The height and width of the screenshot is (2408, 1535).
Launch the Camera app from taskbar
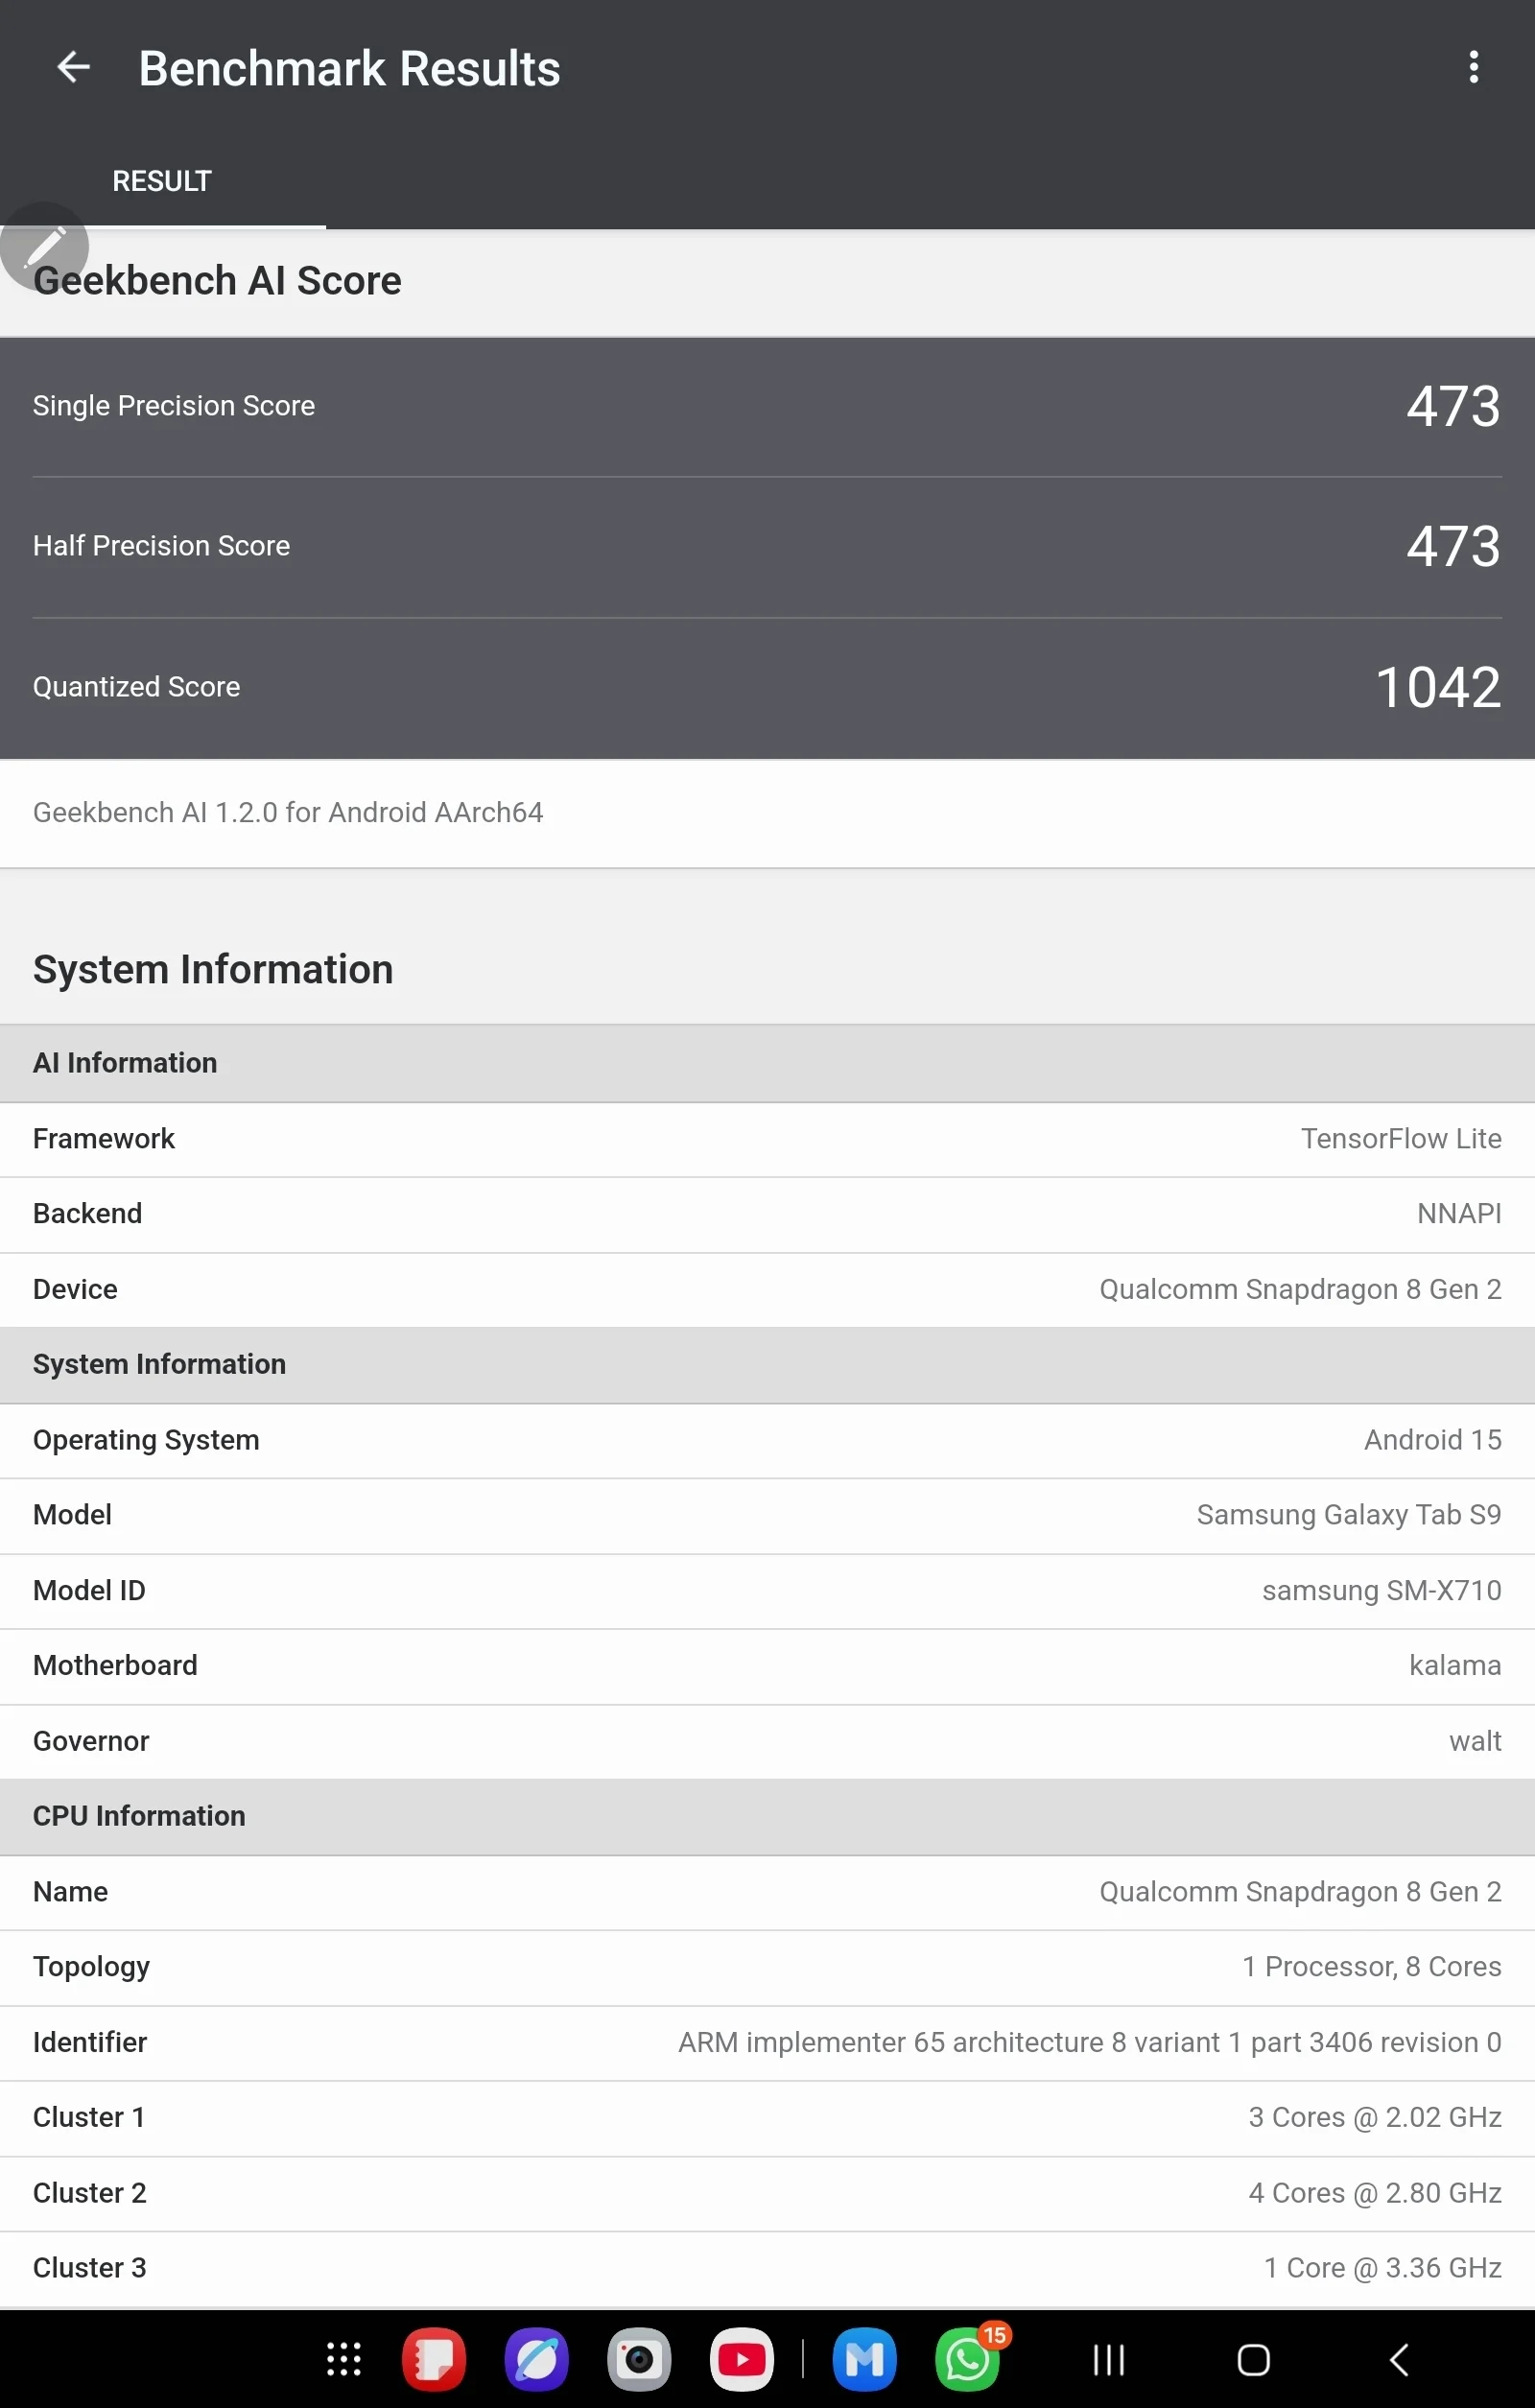(x=639, y=2359)
